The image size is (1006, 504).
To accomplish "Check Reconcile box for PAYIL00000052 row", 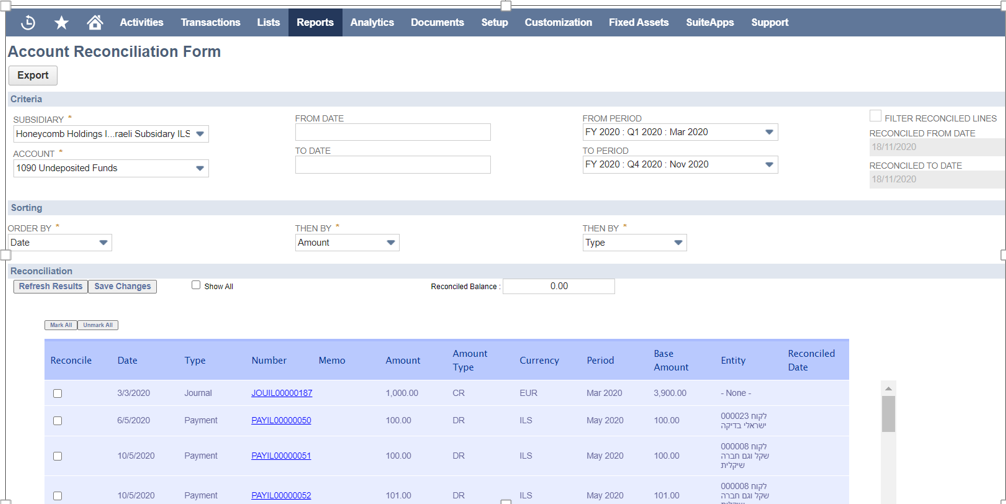I will [58, 496].
